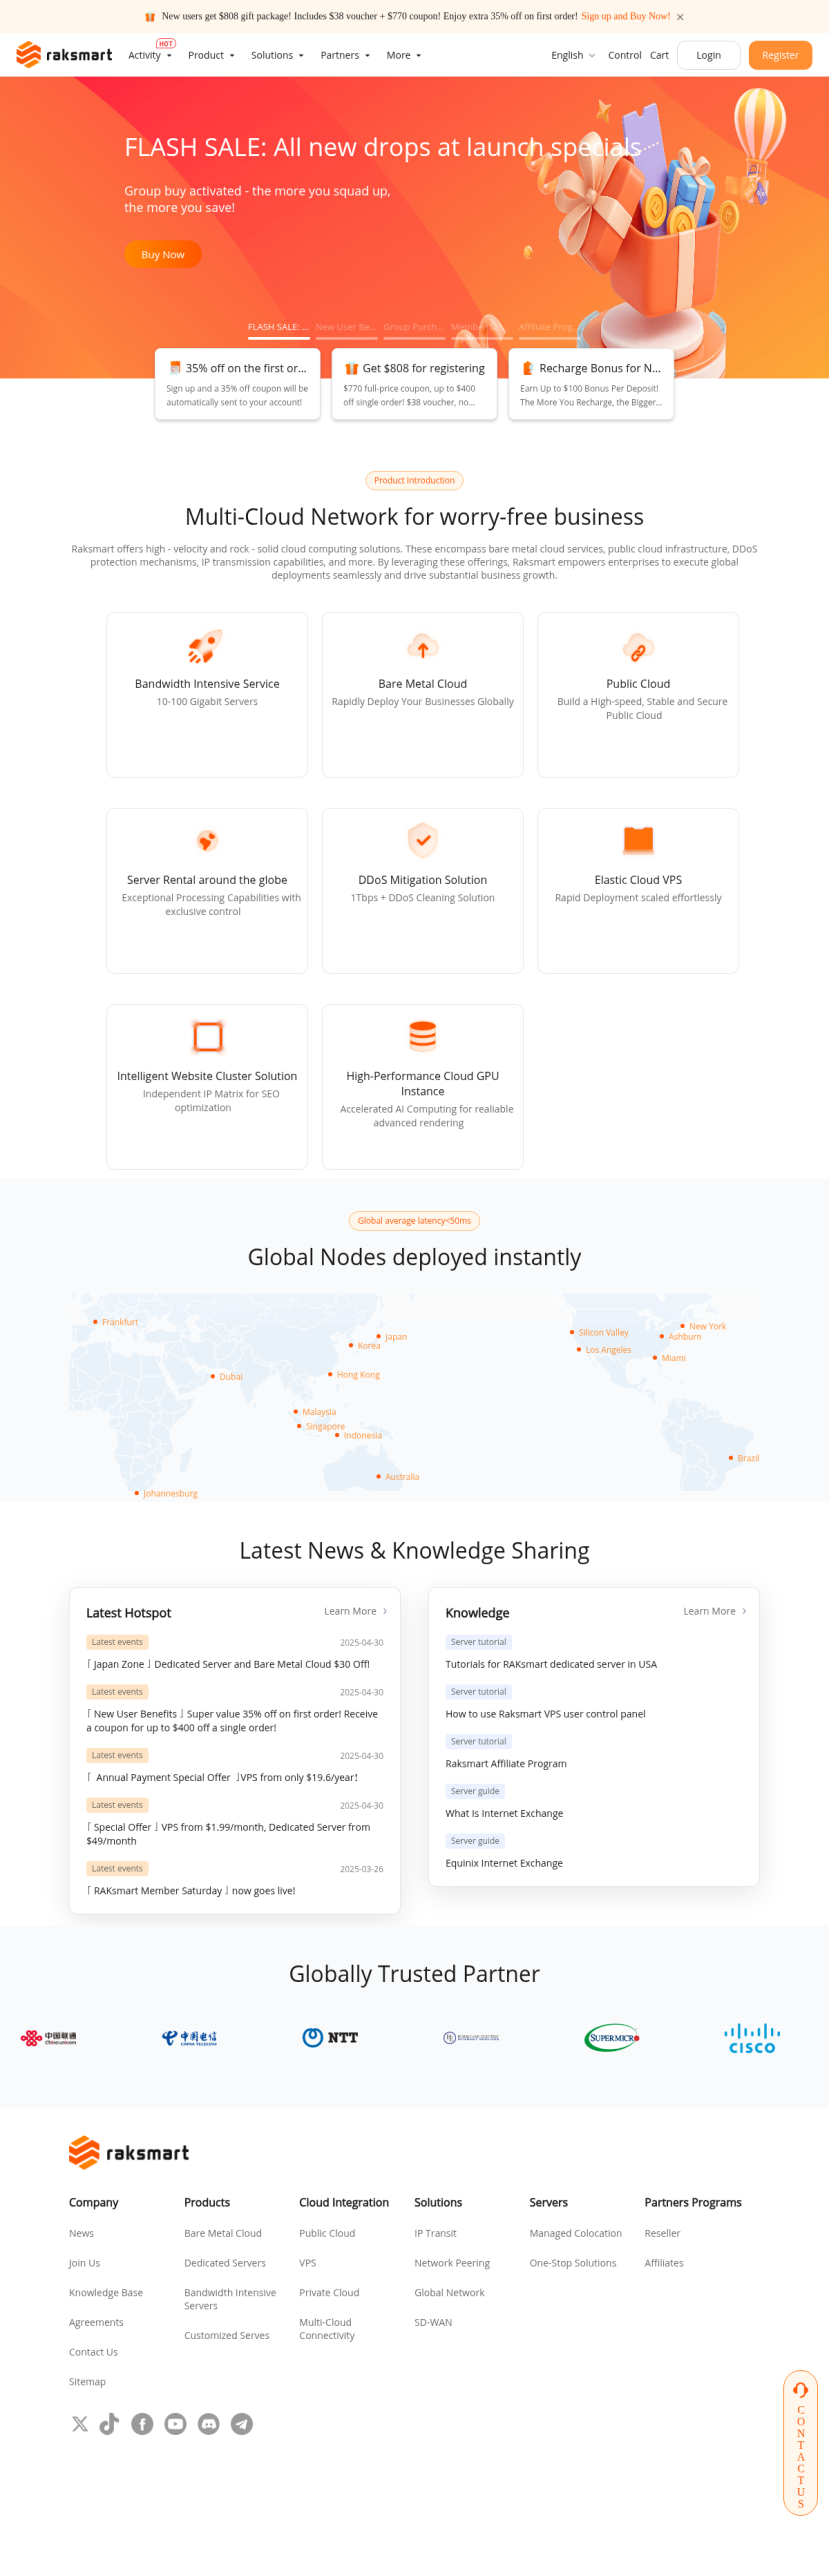
Task: Open the Cart link in header
Action: (x=659, y=55)
